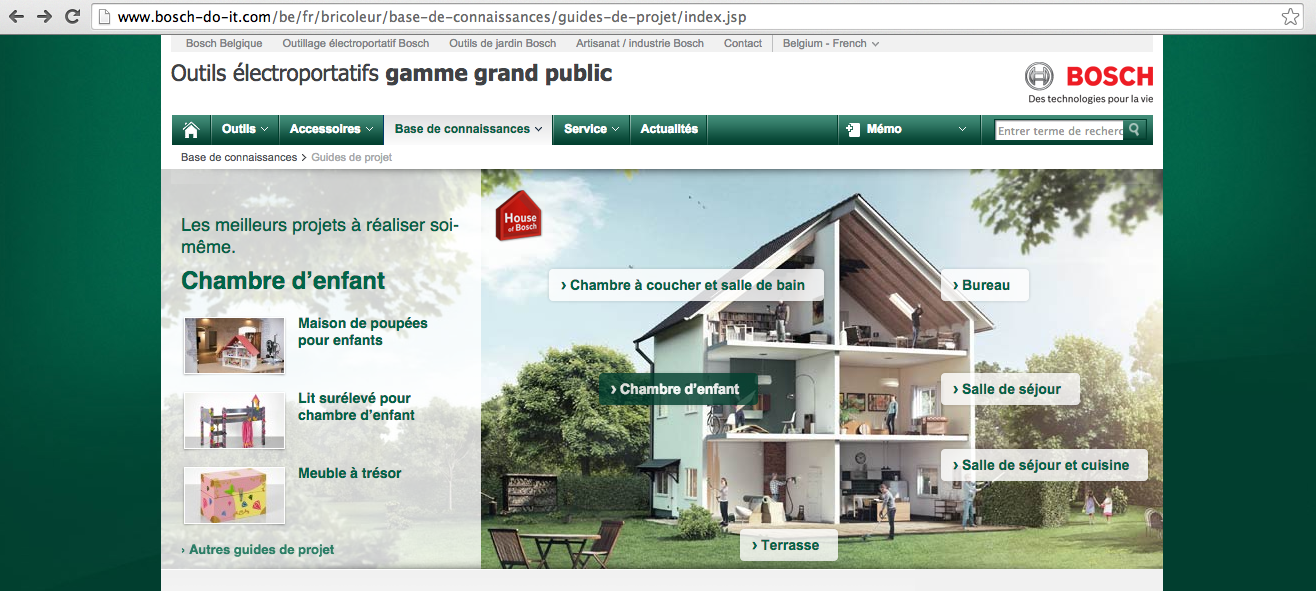Expand the Outils dropdown menu

pyautogui.click(x=245, y=129)
